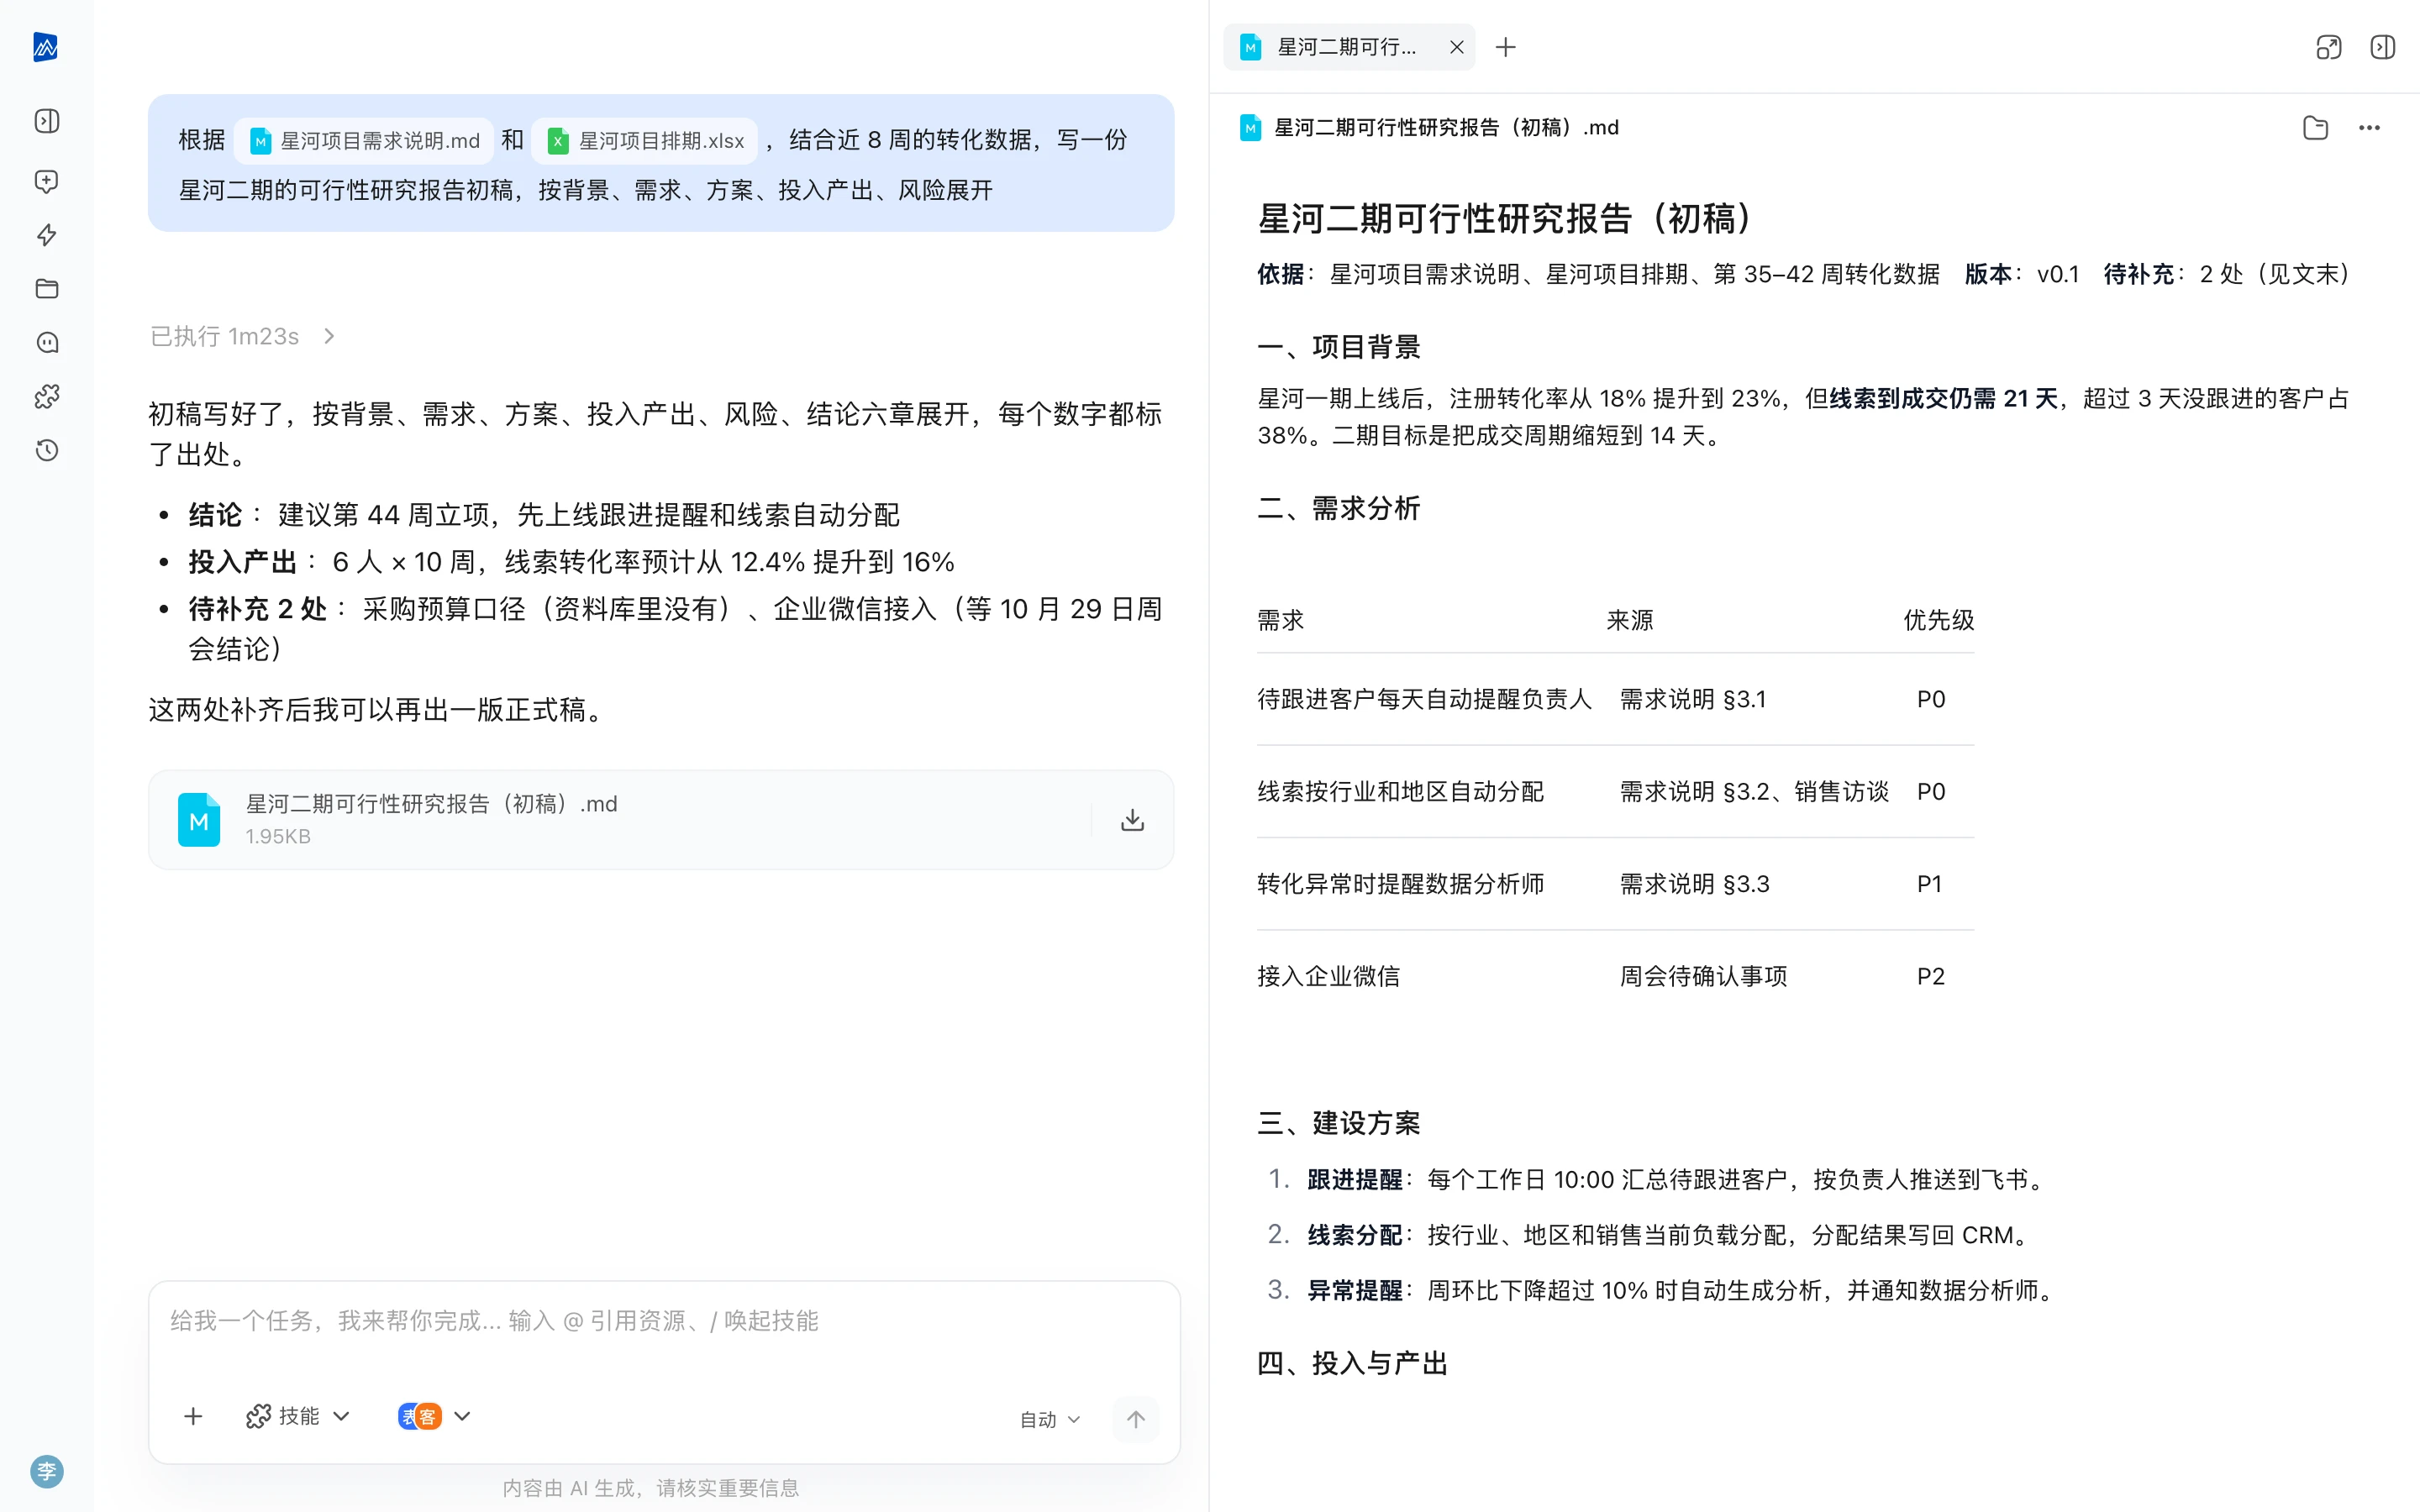The height and width of the screenshot is (1512, 2420).
Task: Open 星河项目排期.xlsx attachment chip
Action: [645, 141]
